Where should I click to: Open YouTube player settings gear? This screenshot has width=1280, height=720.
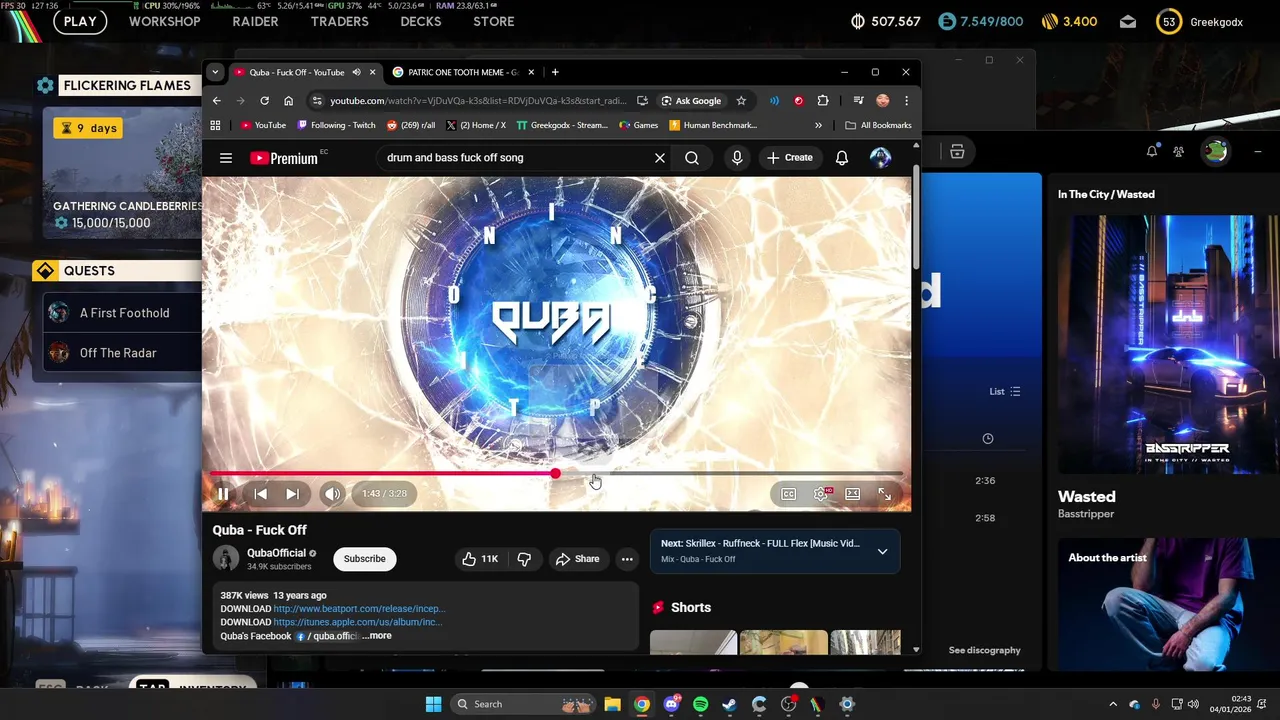pos(821,494)
